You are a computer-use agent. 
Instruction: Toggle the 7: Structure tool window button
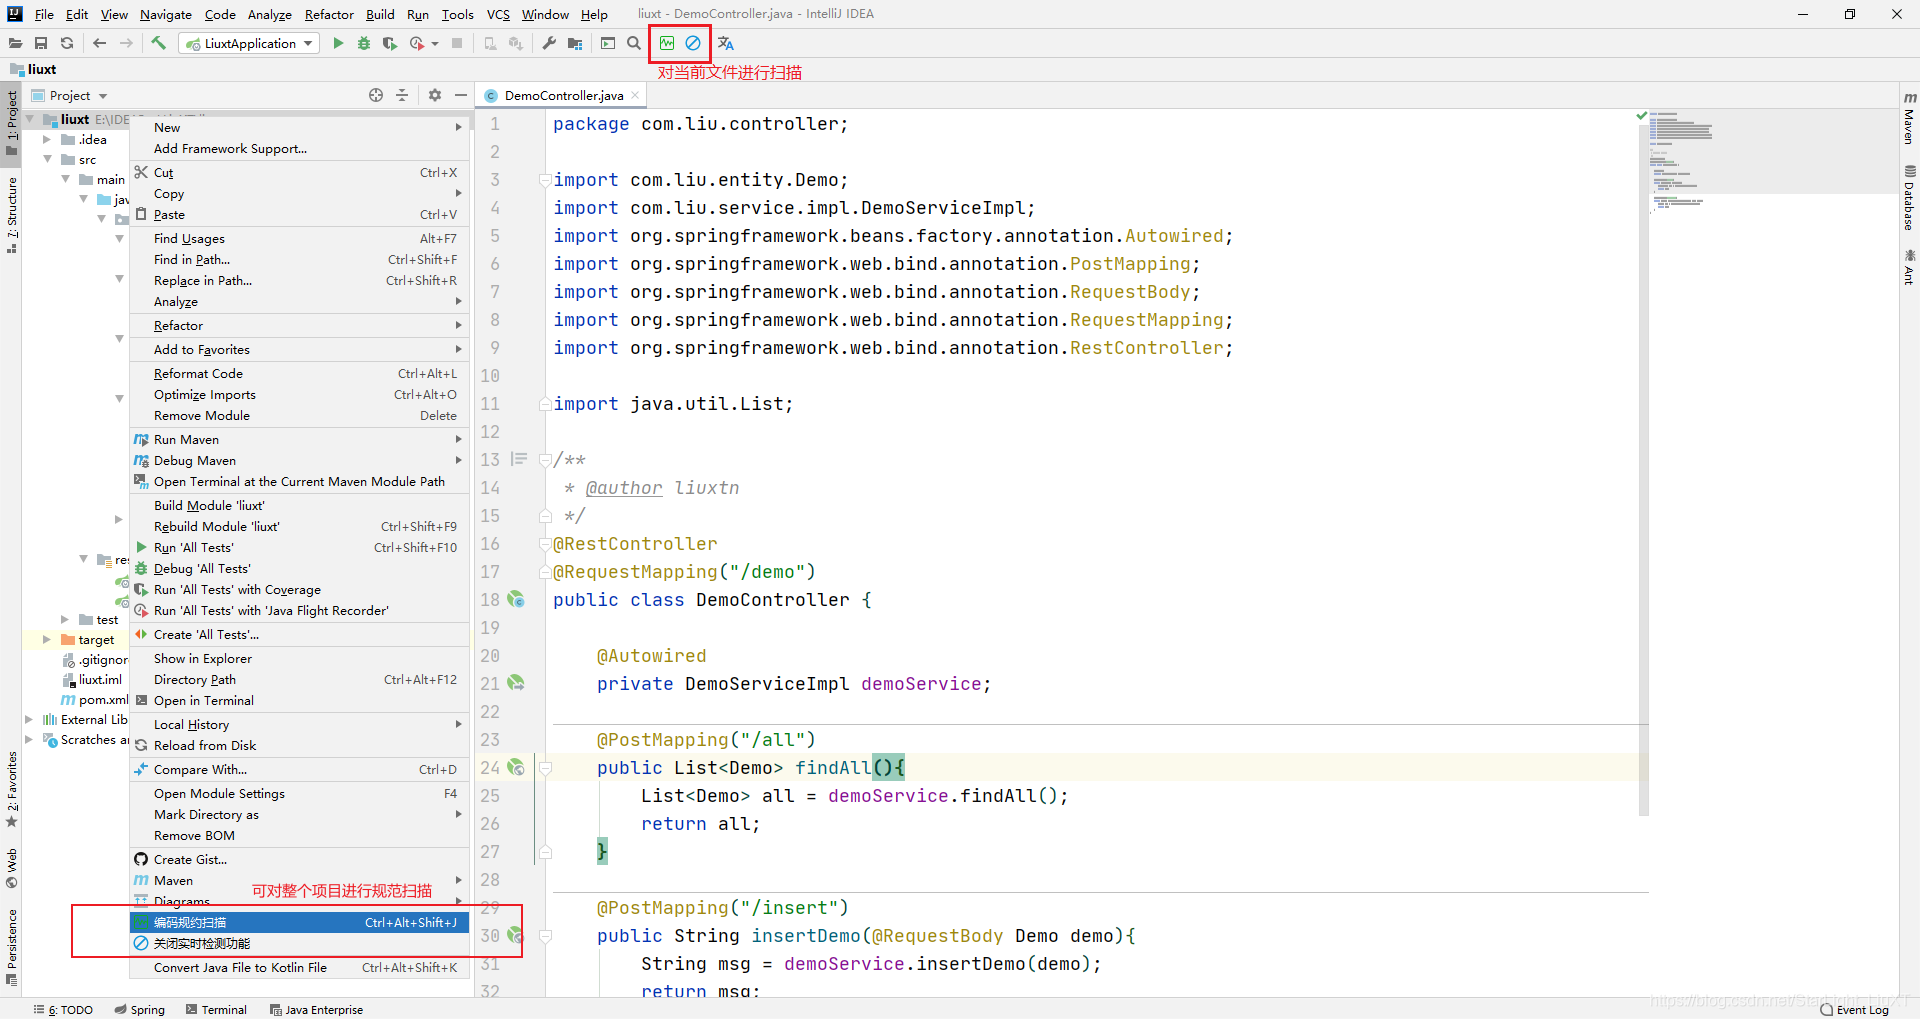point(11,215)
